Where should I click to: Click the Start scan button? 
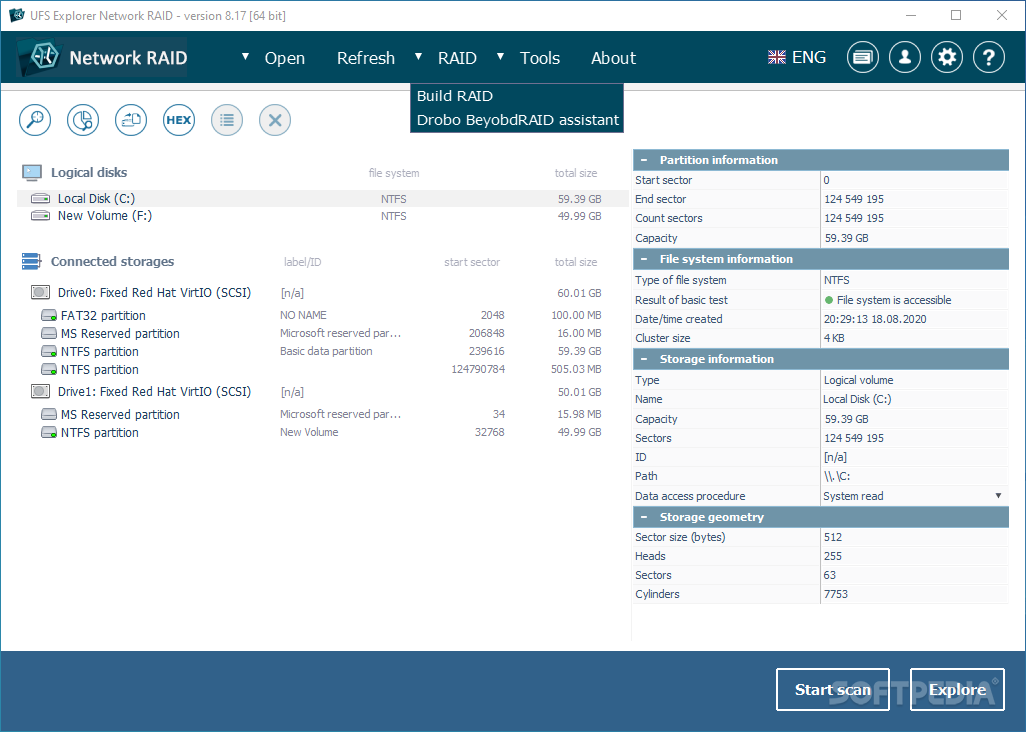tap(832, 689)
